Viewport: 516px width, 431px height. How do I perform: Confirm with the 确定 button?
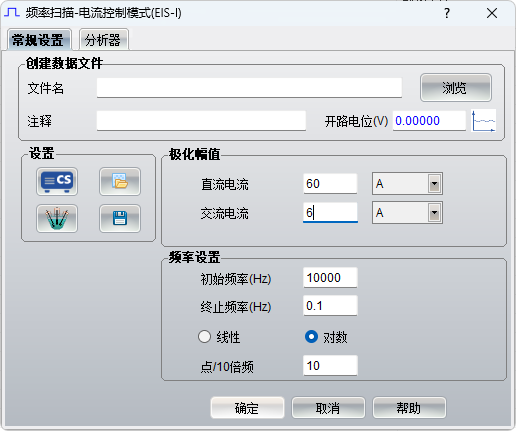[247, 408]
